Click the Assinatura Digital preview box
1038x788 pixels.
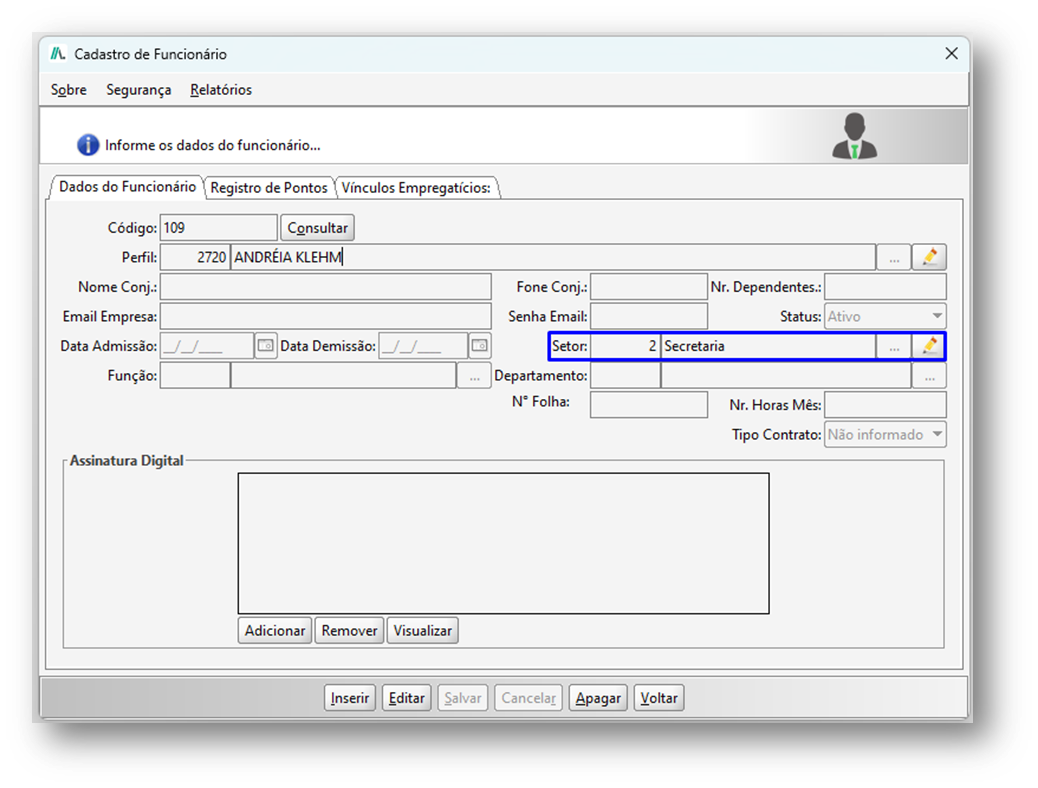[503, 543]
